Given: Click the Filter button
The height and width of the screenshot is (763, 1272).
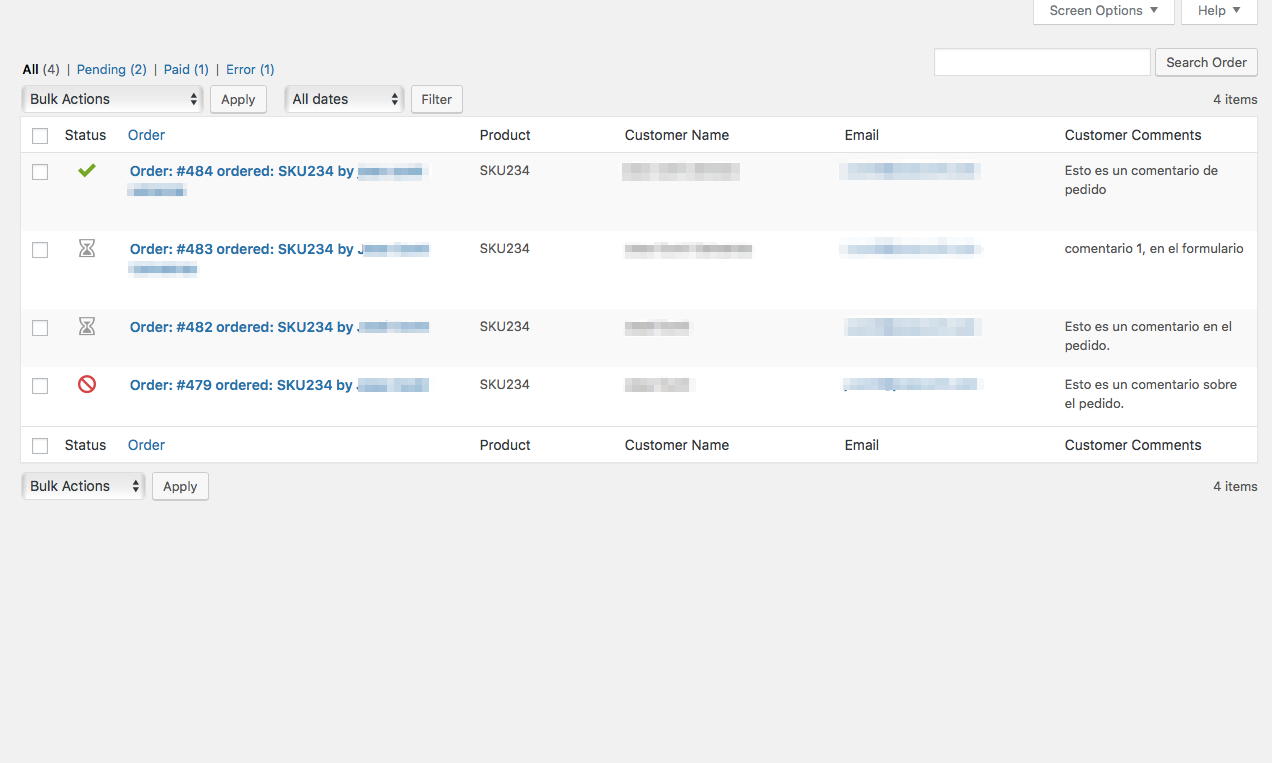Looking at the screenshot, I should (x=437, y=99).
